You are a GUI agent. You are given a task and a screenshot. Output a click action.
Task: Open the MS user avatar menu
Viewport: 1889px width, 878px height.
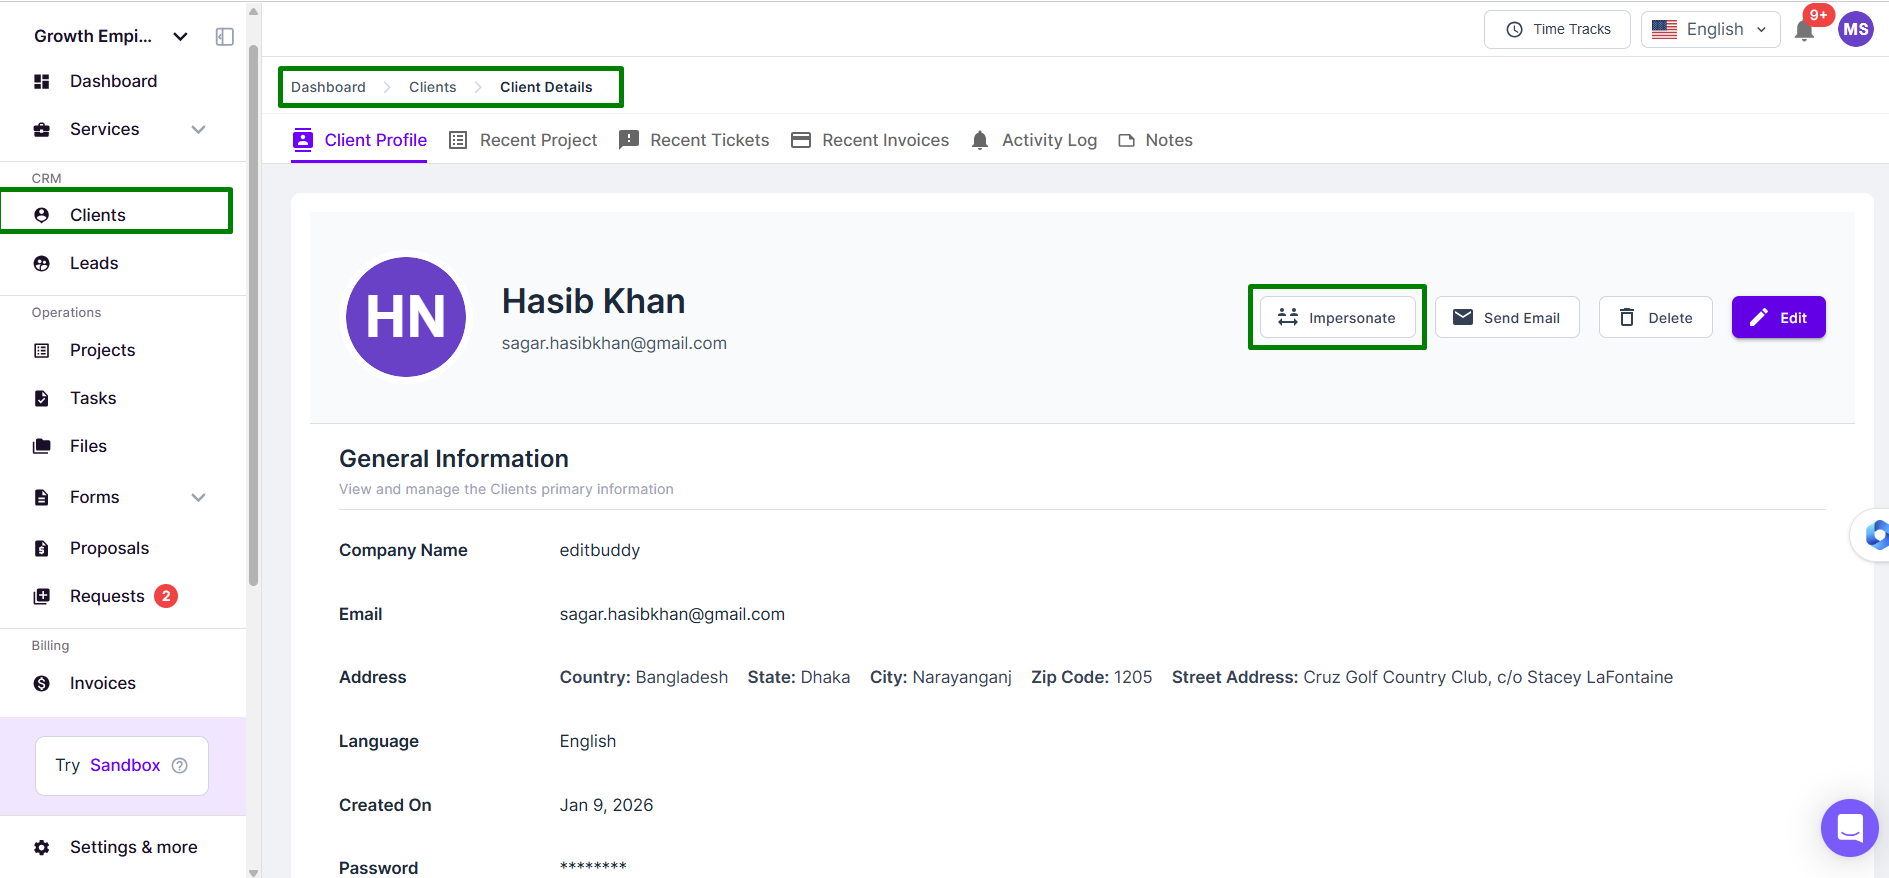point(1856,29)
